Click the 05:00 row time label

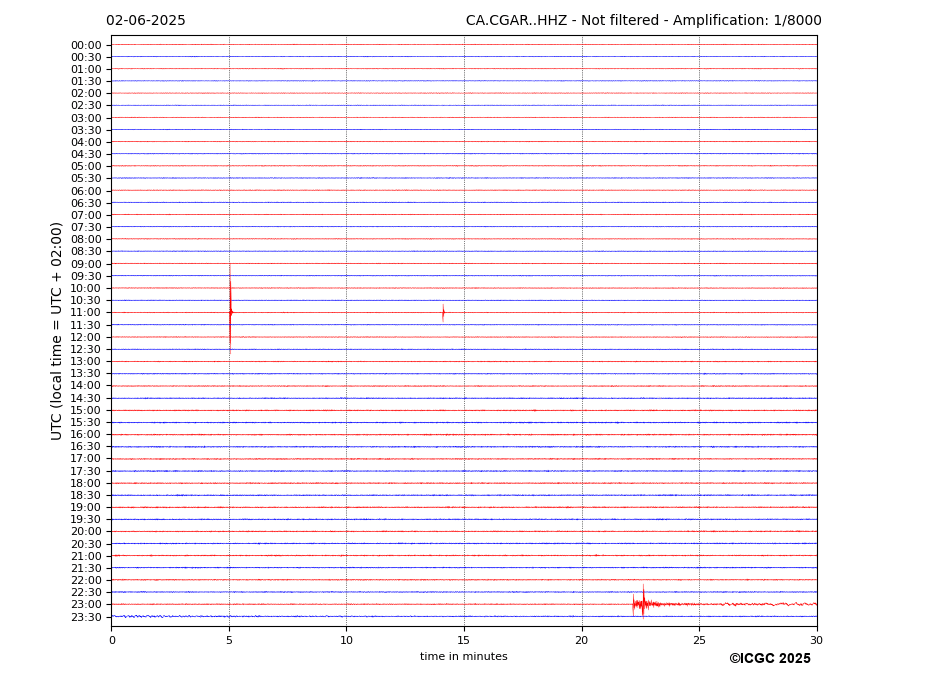(x=86, y=167)
